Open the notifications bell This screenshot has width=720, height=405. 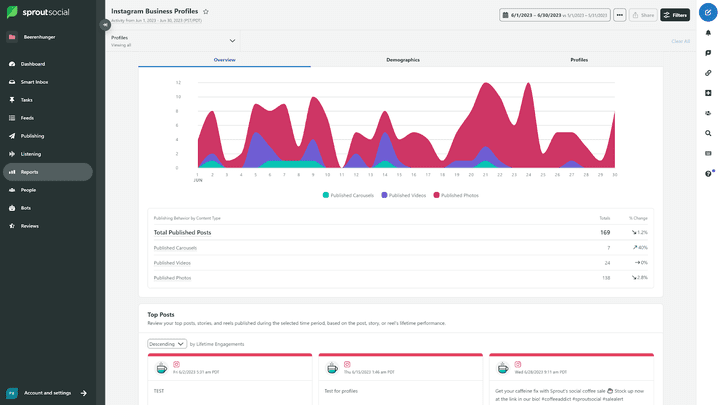708,33
